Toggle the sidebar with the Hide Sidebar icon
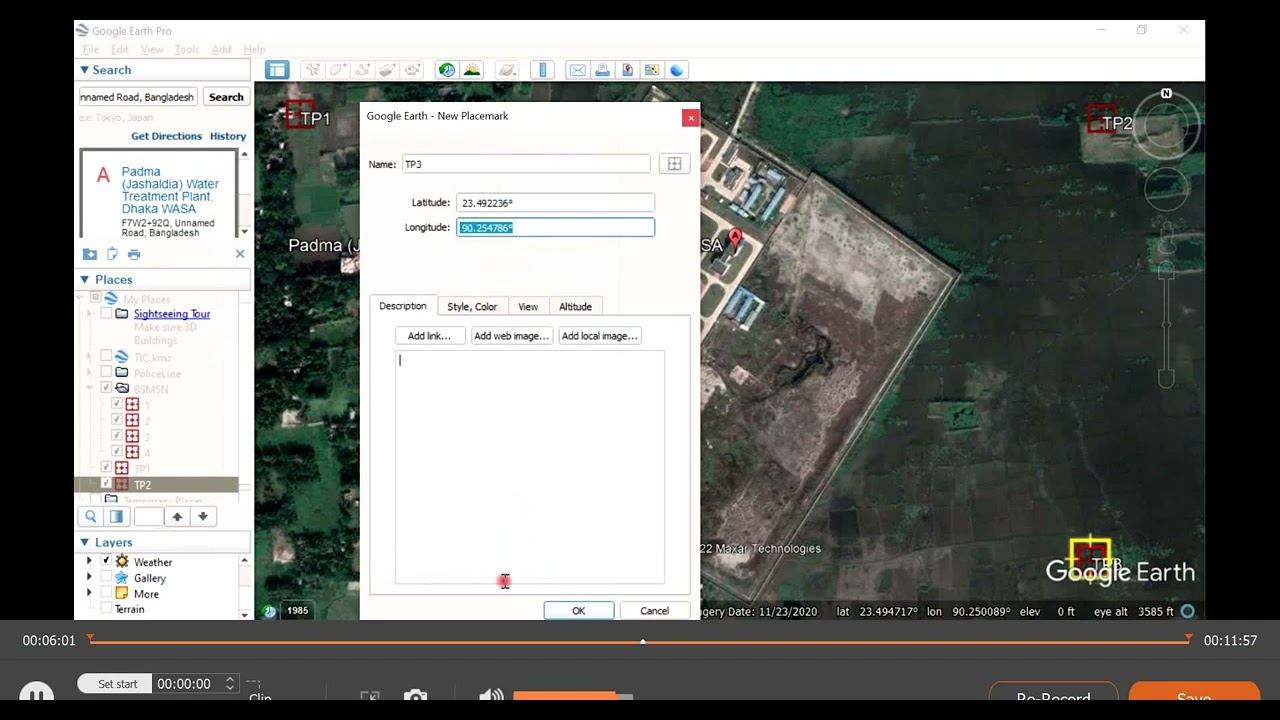 tap(277, 70)
